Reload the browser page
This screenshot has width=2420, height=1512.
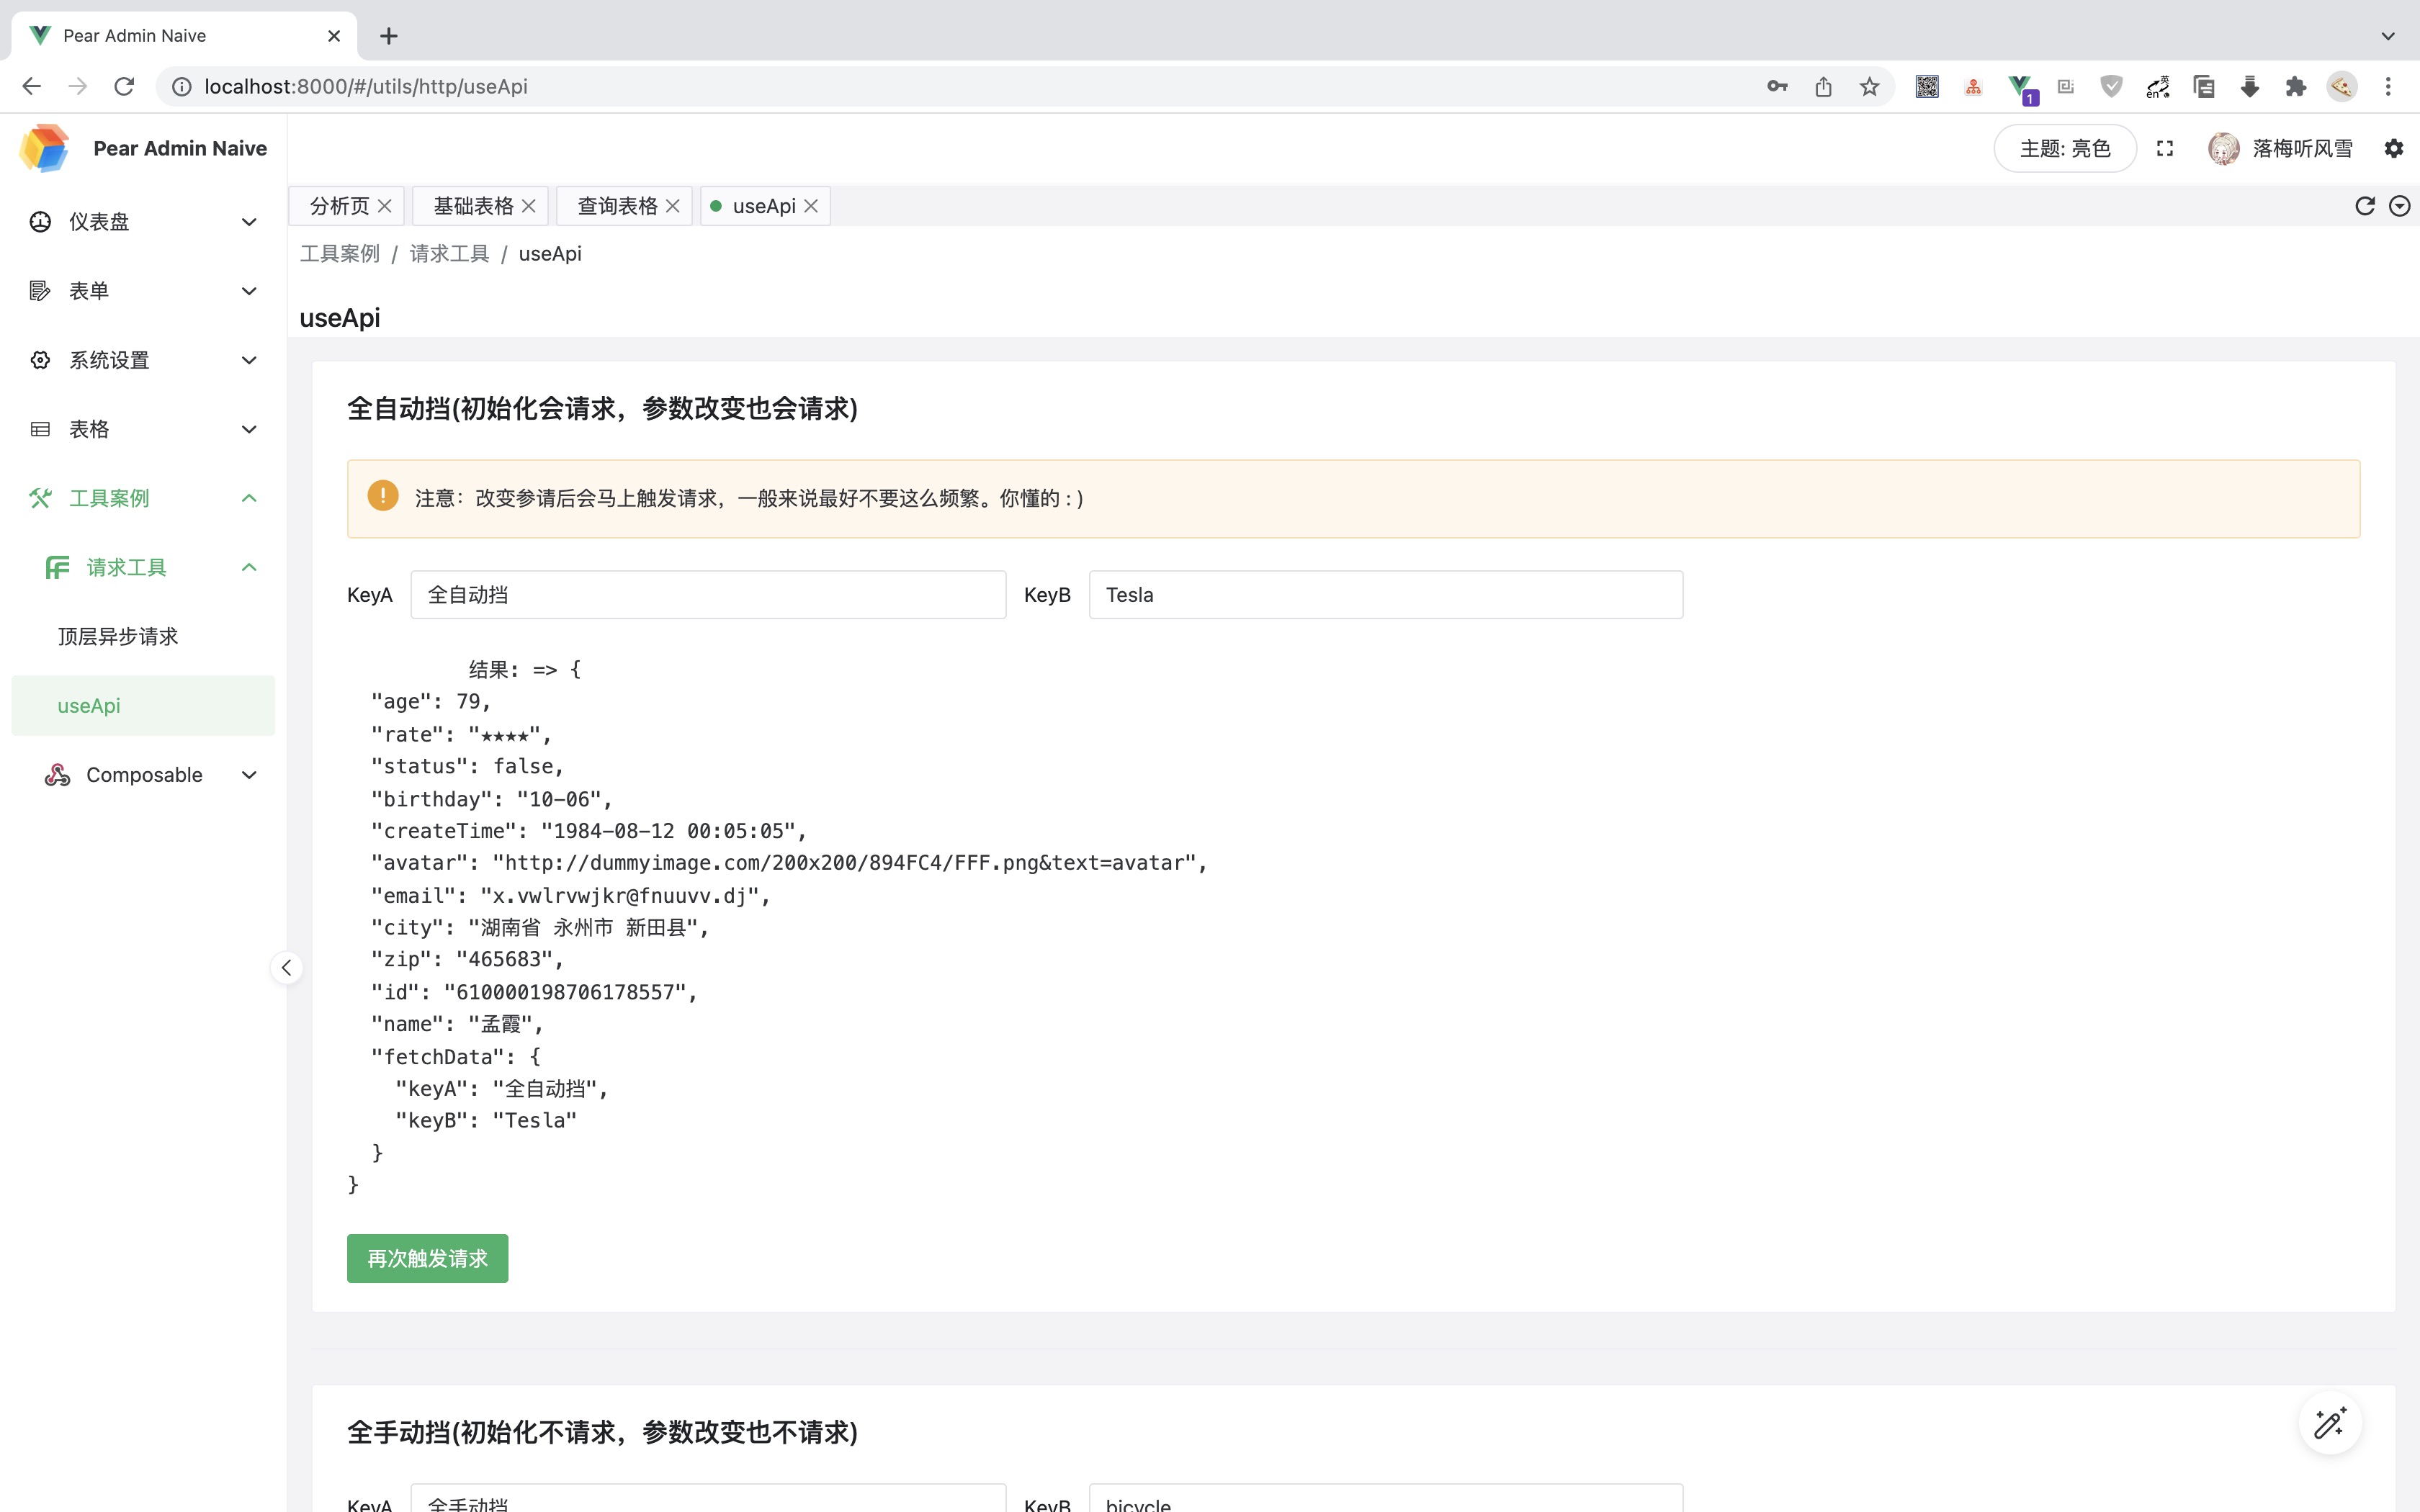(124, 87)
